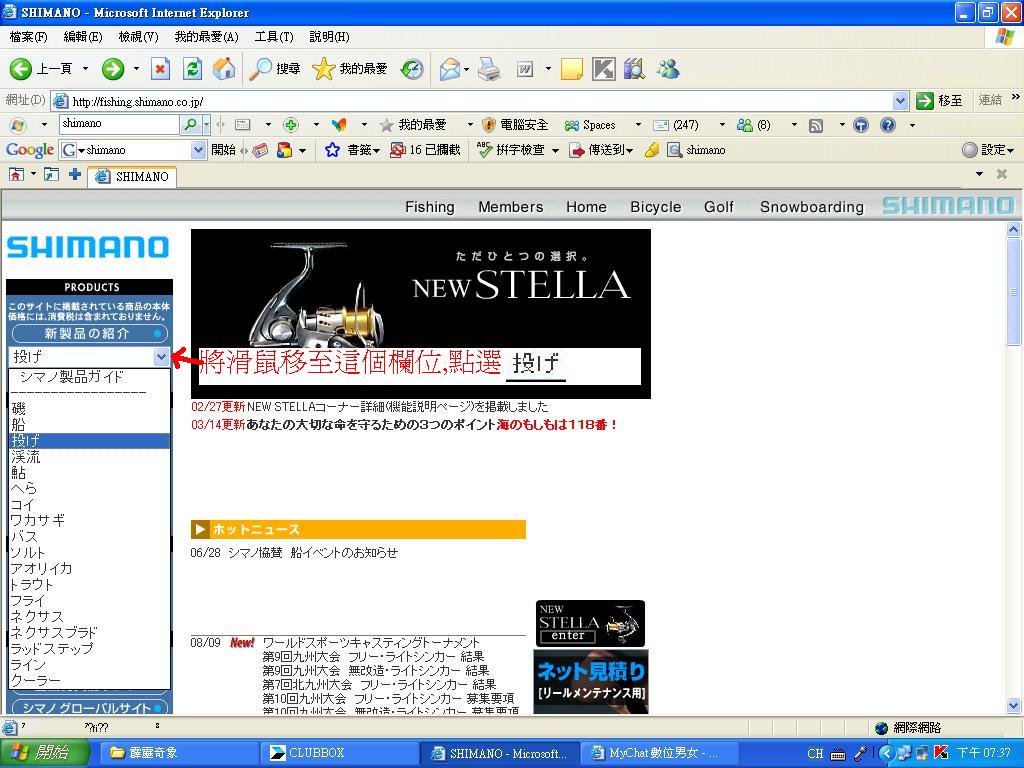Print the page using printer icon

[x=488, y=69]
